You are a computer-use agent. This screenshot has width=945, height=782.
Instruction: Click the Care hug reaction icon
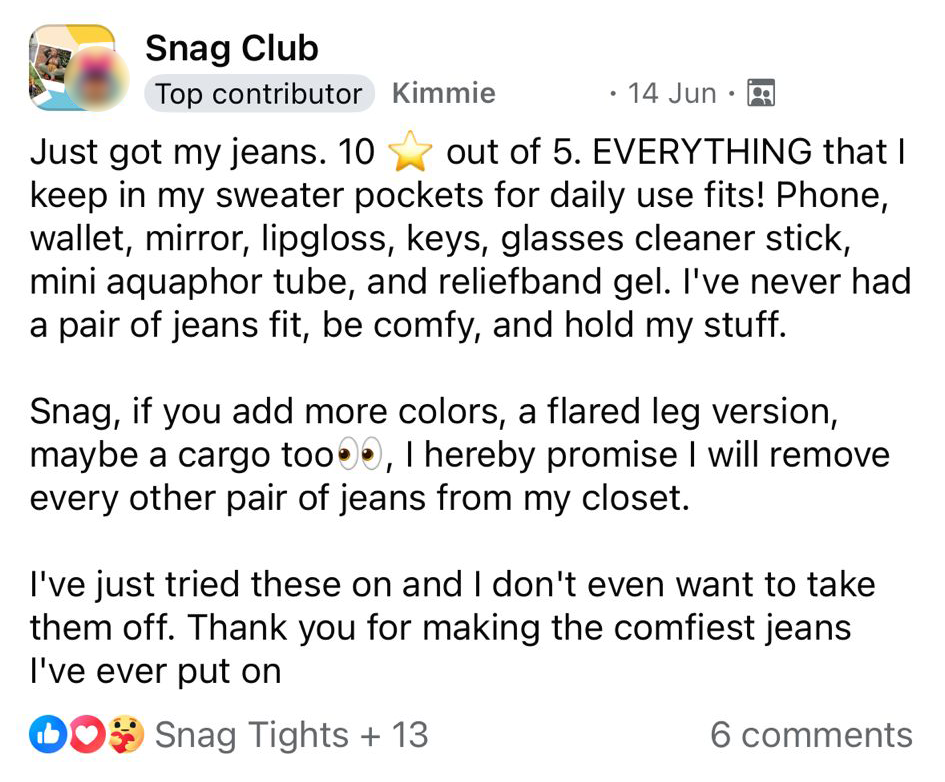pyautogui.click(x=123, y=735)
